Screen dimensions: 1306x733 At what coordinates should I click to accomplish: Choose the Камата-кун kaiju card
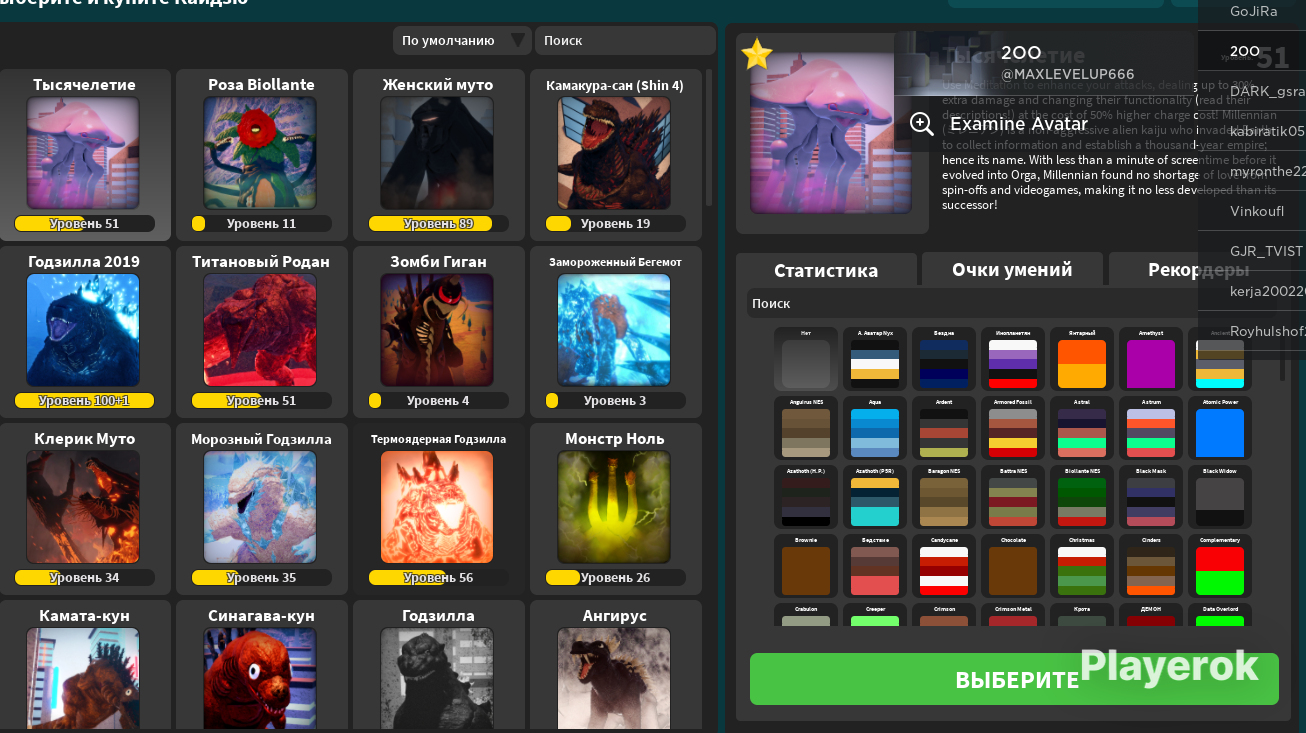85,666
